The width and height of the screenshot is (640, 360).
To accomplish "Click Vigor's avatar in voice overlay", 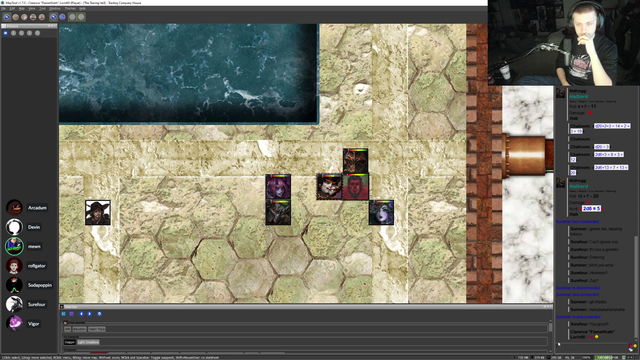I will [14, 323].
